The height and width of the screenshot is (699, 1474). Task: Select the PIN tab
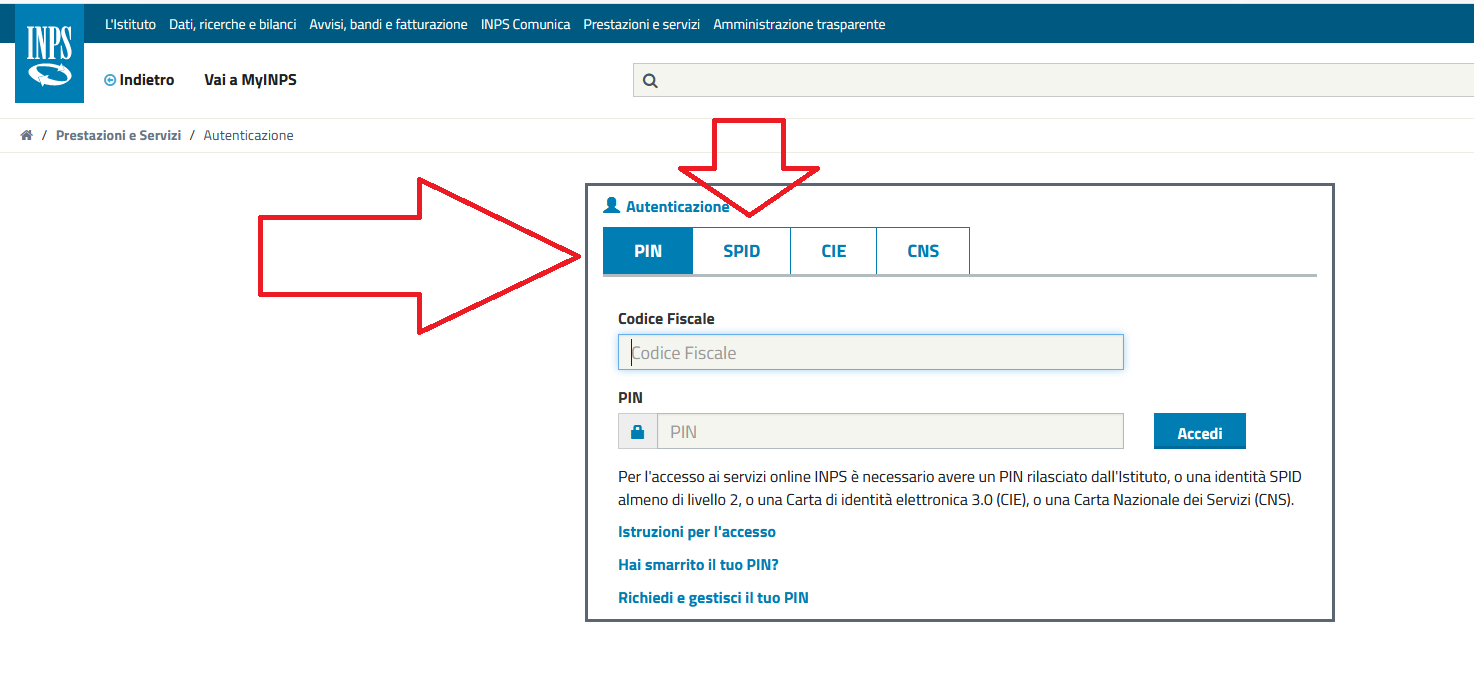(648, 251)
